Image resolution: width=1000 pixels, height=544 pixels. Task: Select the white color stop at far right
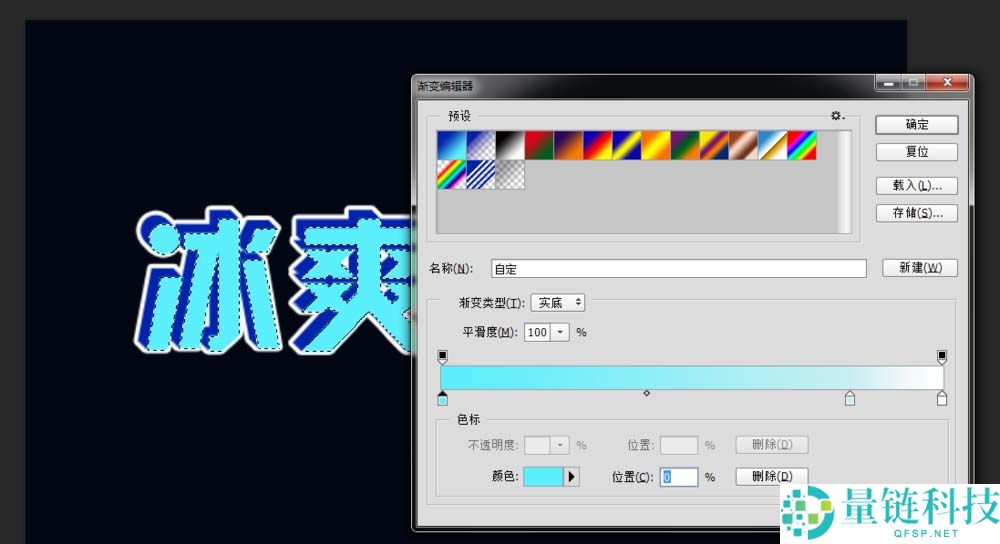pos(941,400)
